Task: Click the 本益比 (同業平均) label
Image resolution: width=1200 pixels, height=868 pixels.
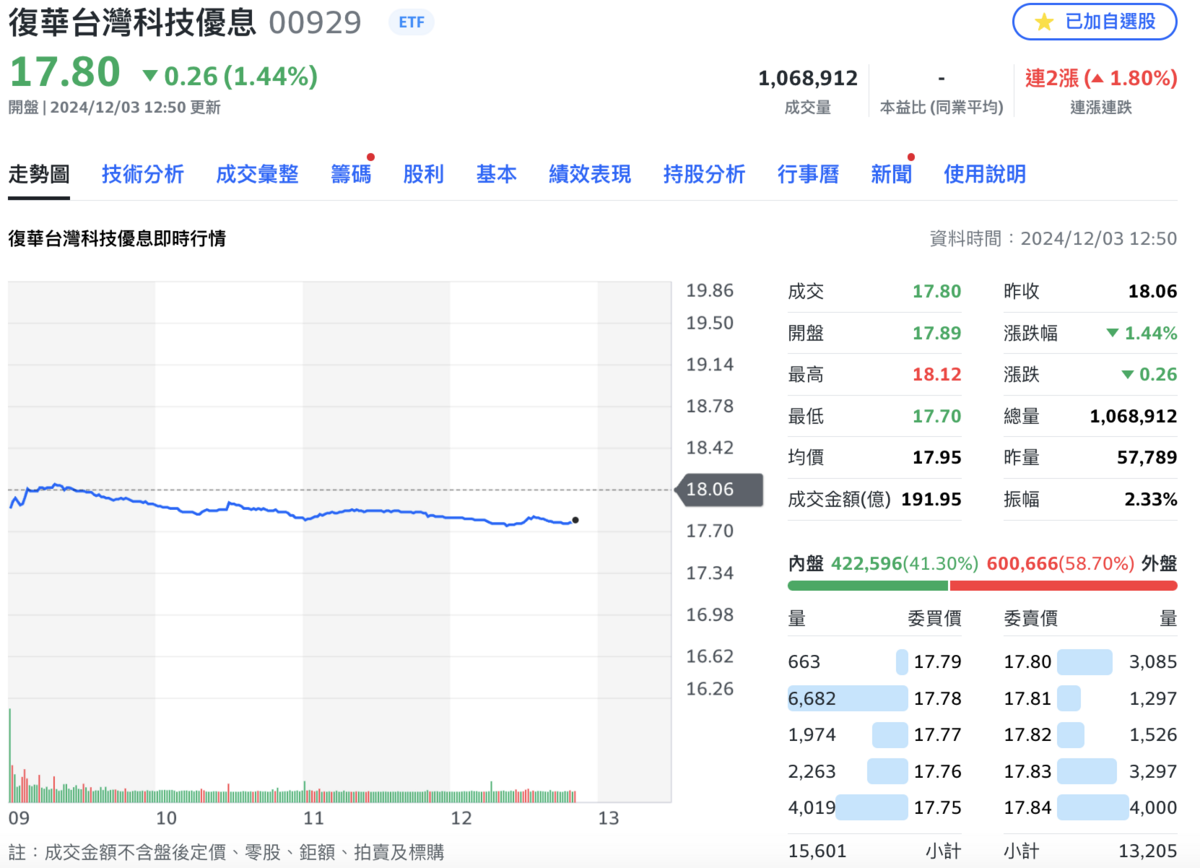Action: pyautogui.click(x=941, y=107)
